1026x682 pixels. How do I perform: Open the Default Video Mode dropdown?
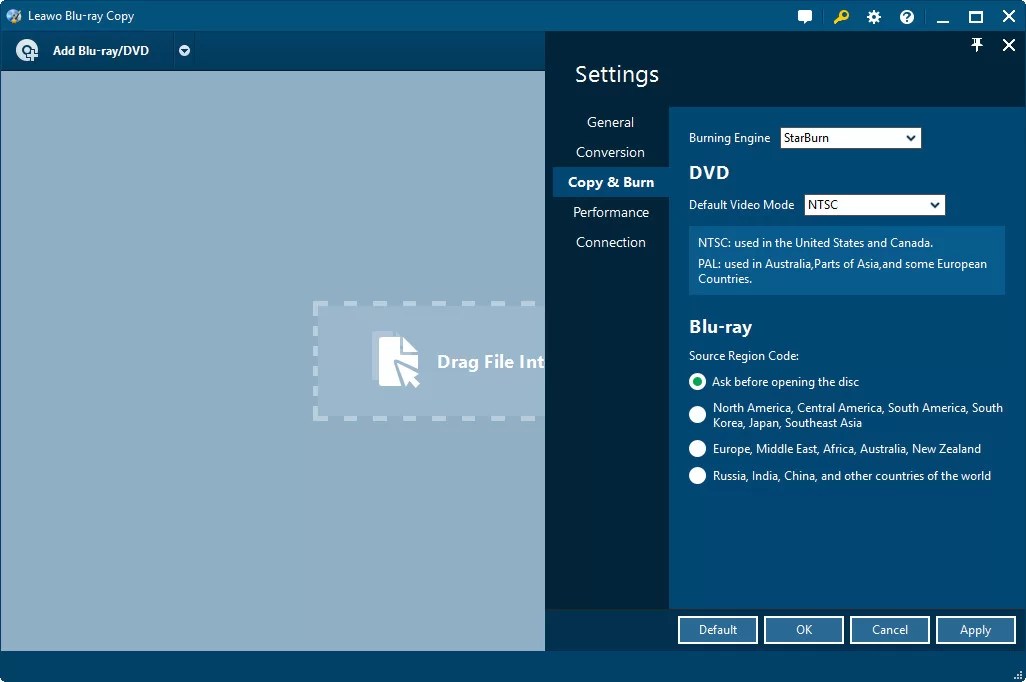874,205
